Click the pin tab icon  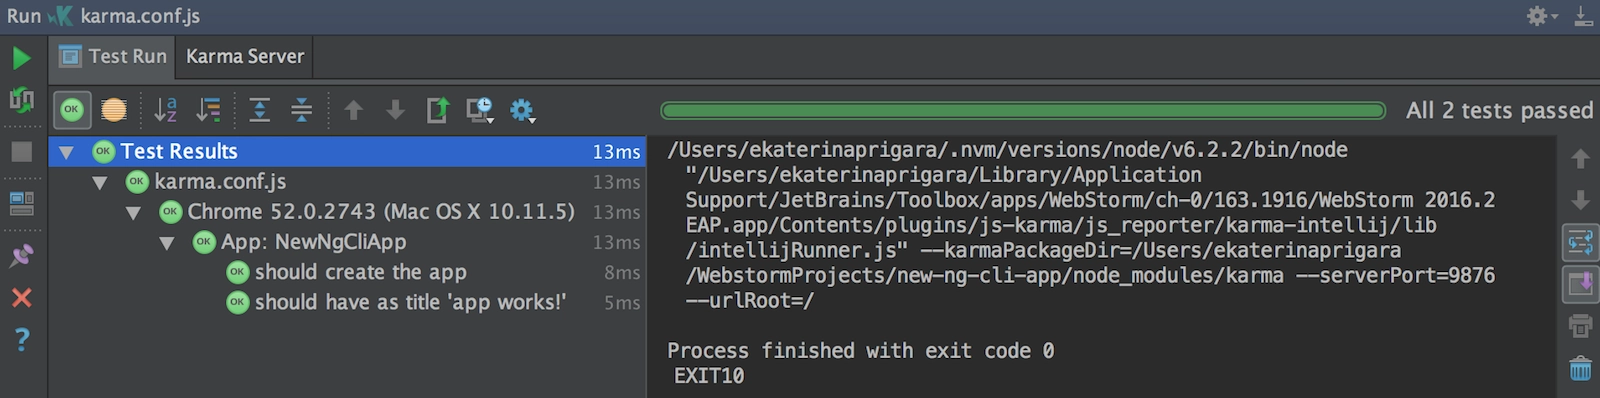tap(21, 256)
